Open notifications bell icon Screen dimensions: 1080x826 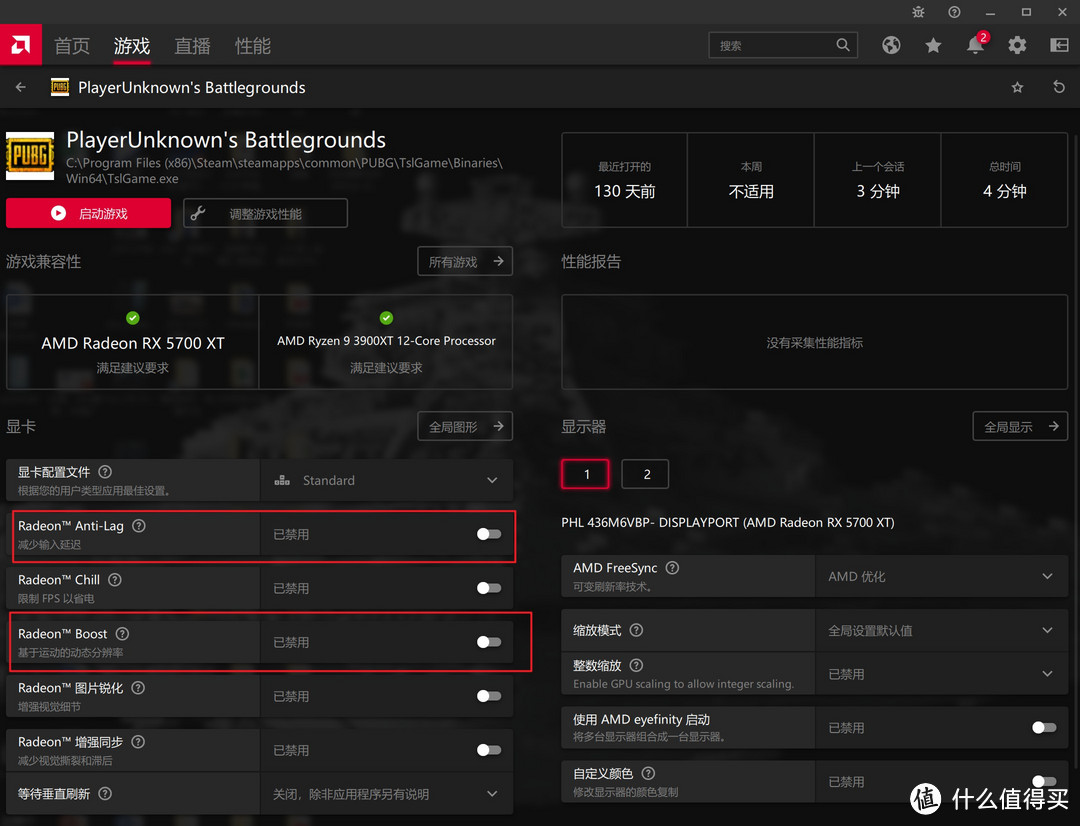click(x=975, y=45)
